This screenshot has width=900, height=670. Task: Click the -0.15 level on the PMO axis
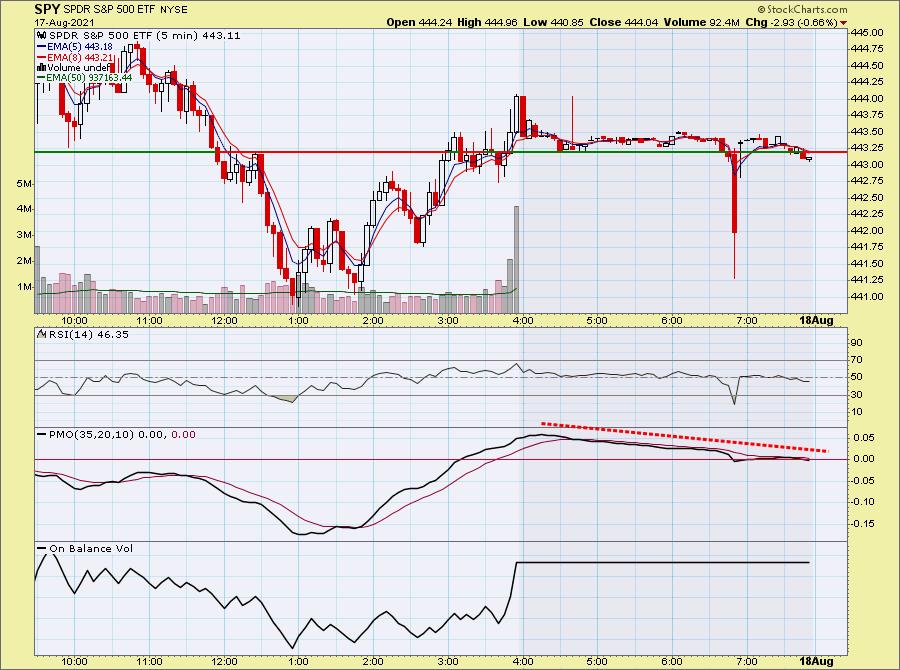862,524
